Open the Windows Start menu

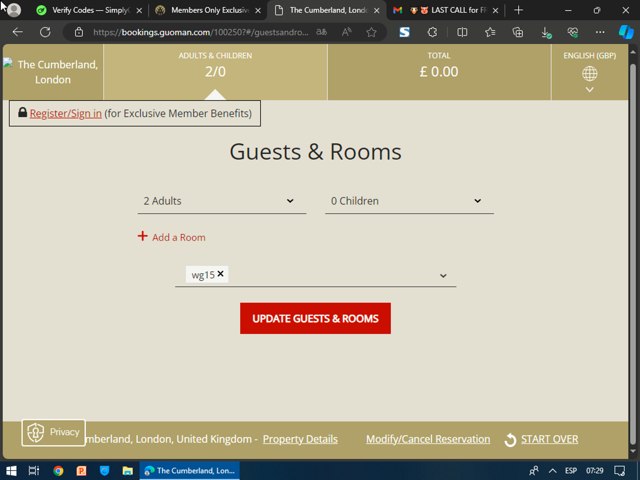pos(11,471)
